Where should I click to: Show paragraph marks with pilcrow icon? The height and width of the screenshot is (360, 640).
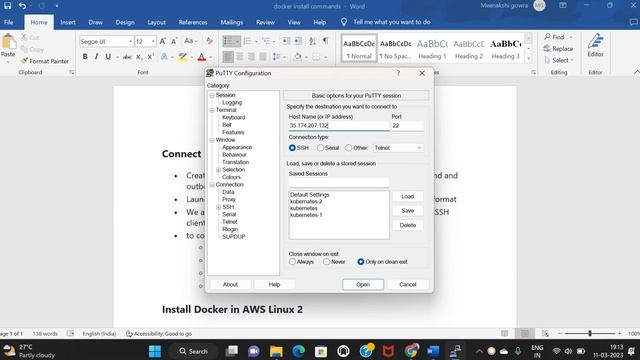[x=325, y=41]
